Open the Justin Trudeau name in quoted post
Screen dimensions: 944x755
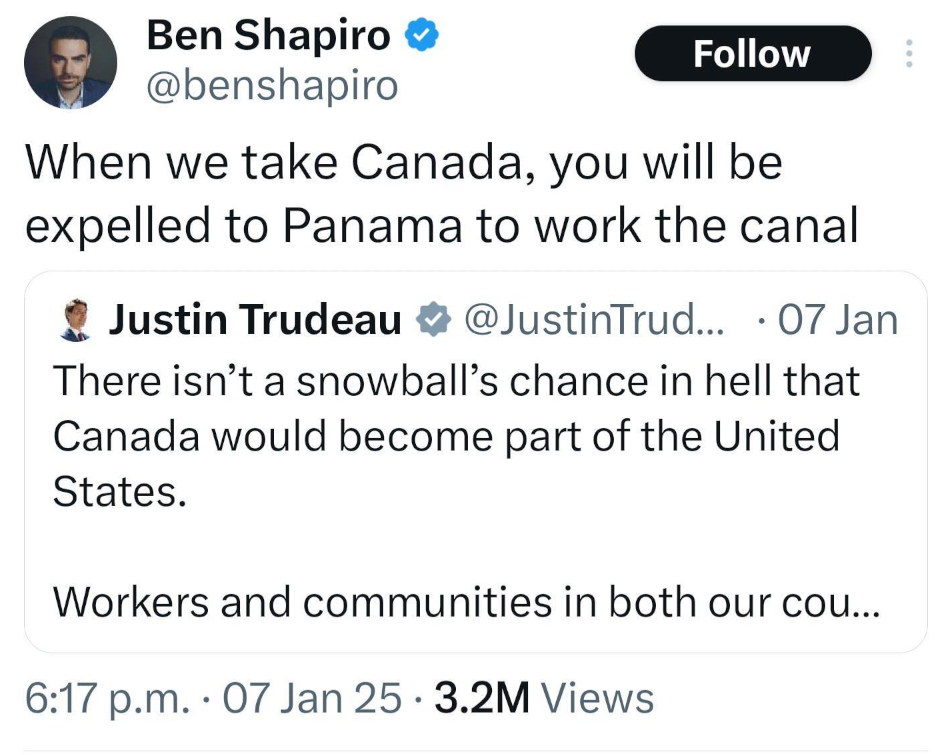click(x=254, y=321)
